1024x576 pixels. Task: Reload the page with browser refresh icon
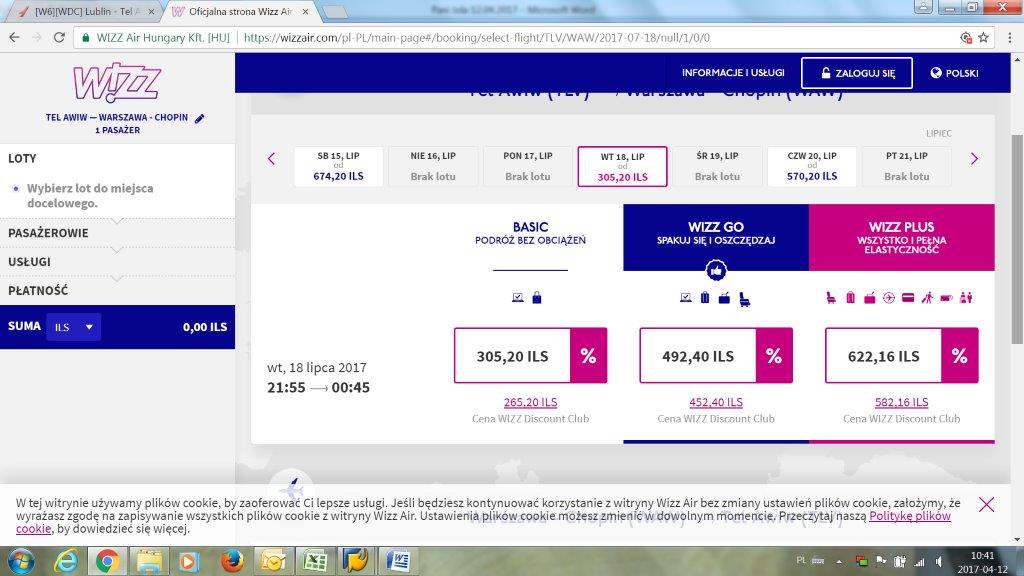click(59, 37)
